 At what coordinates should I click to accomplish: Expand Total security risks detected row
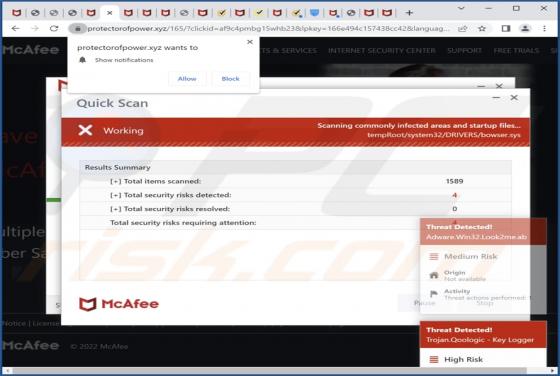pos(115,195)
